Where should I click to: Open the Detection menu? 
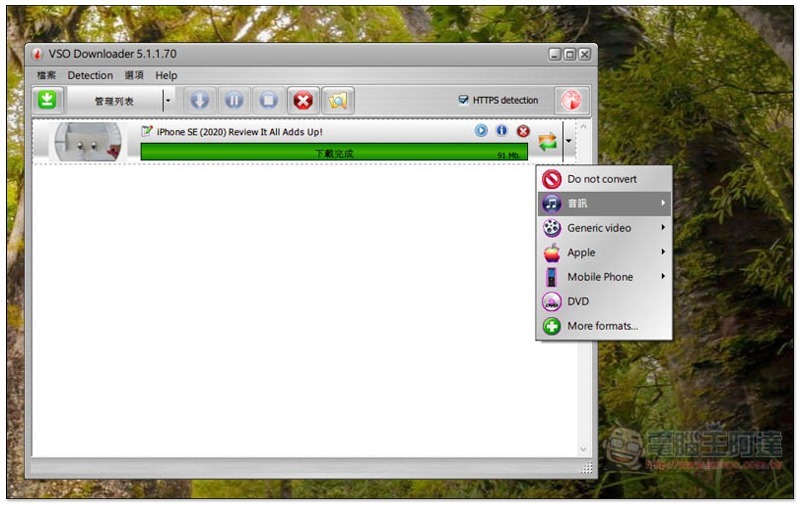[x=90, y=75]
